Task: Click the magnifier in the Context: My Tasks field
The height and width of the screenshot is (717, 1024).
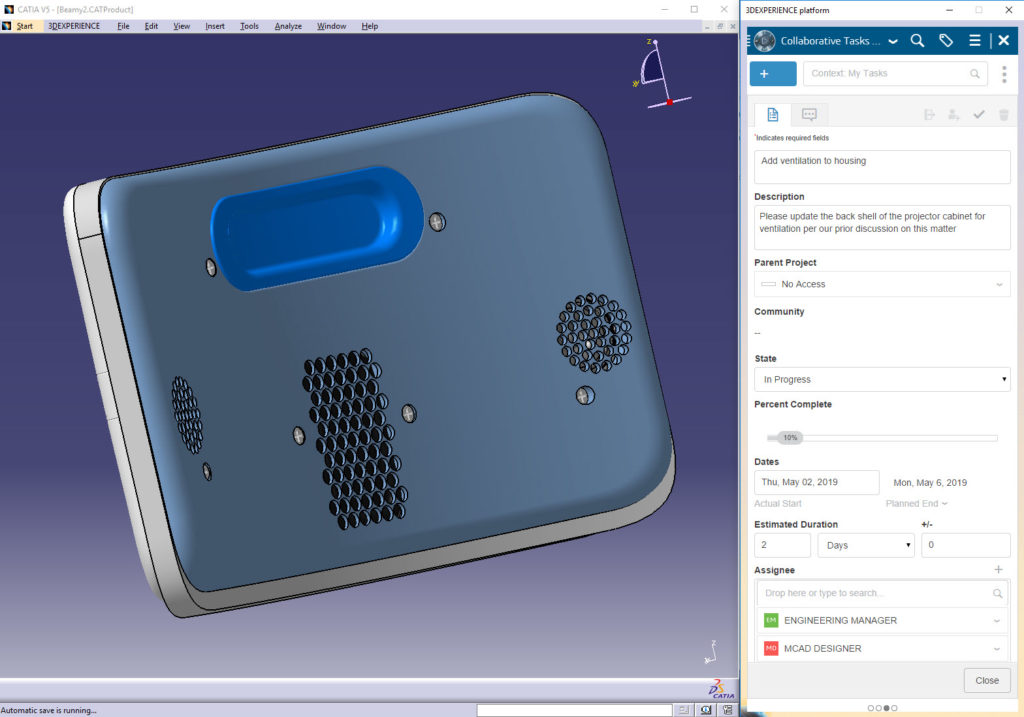Action: pyautogui.click(x=974, y=74)
